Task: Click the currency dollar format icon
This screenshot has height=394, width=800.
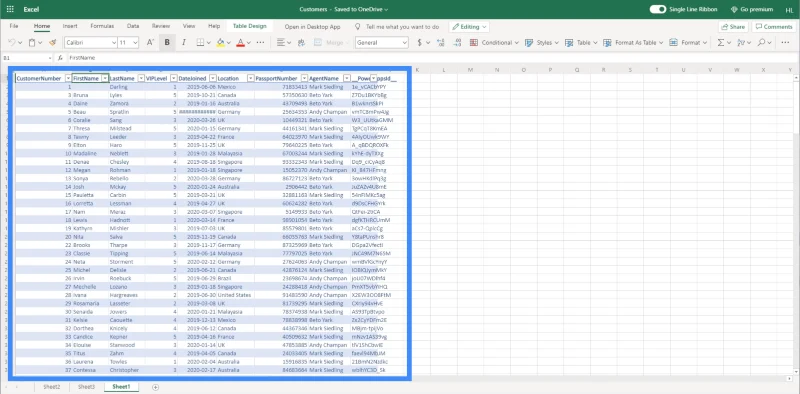Action: (420, 43)
